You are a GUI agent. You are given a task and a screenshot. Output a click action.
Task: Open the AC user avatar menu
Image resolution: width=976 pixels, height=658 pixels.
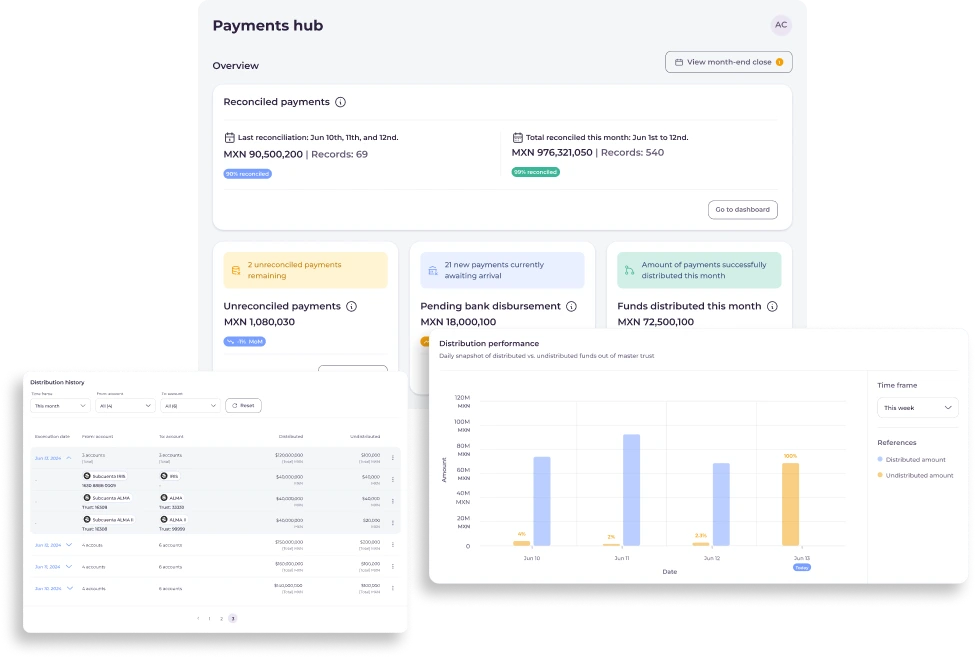click(x=781, y=25)
